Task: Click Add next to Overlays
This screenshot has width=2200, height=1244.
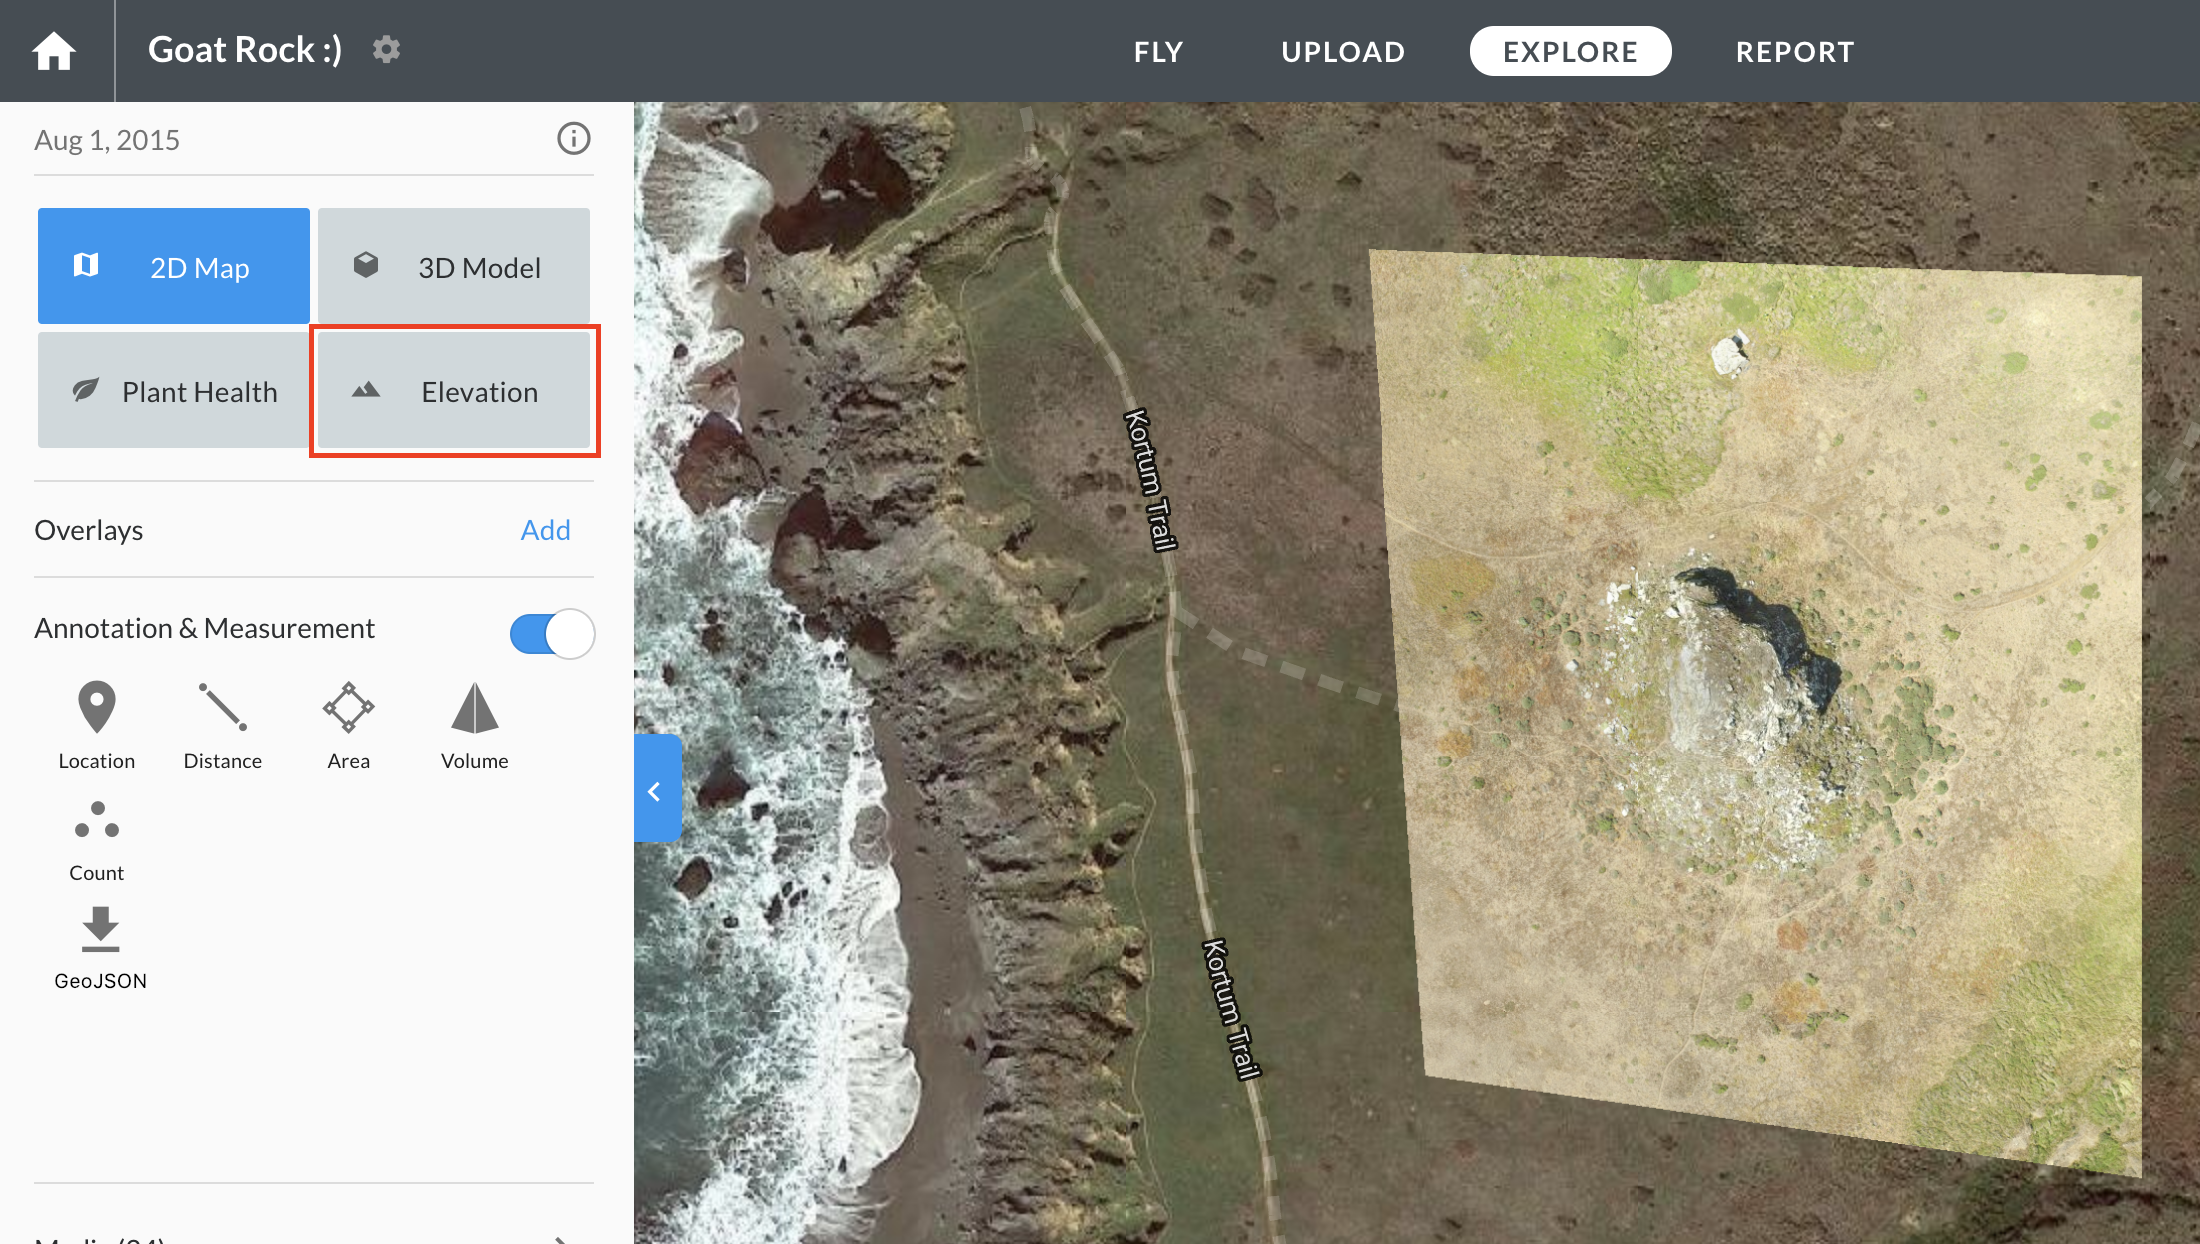Action: pyautogui.click(x=545, y=530)
